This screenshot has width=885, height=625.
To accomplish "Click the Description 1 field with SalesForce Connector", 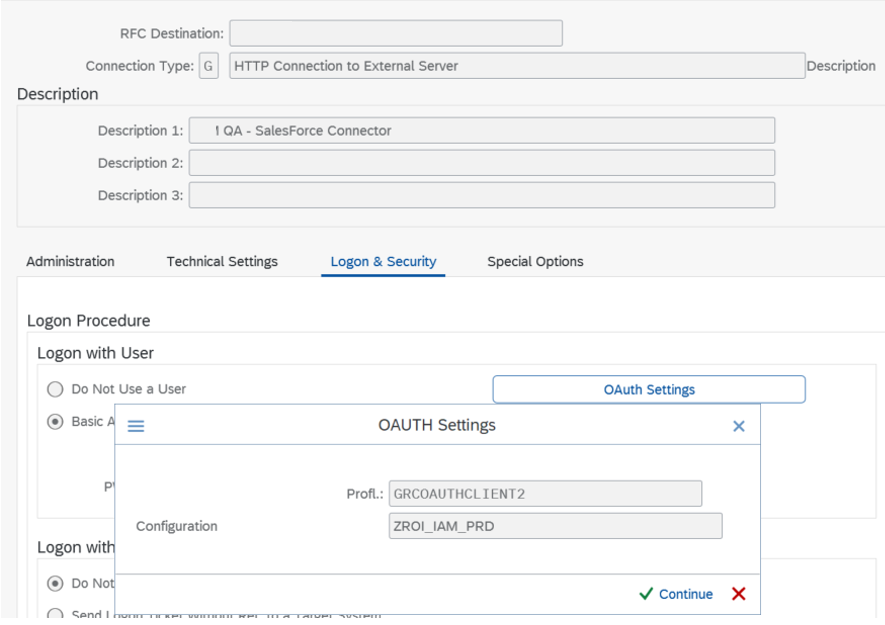I will point(481,130).
